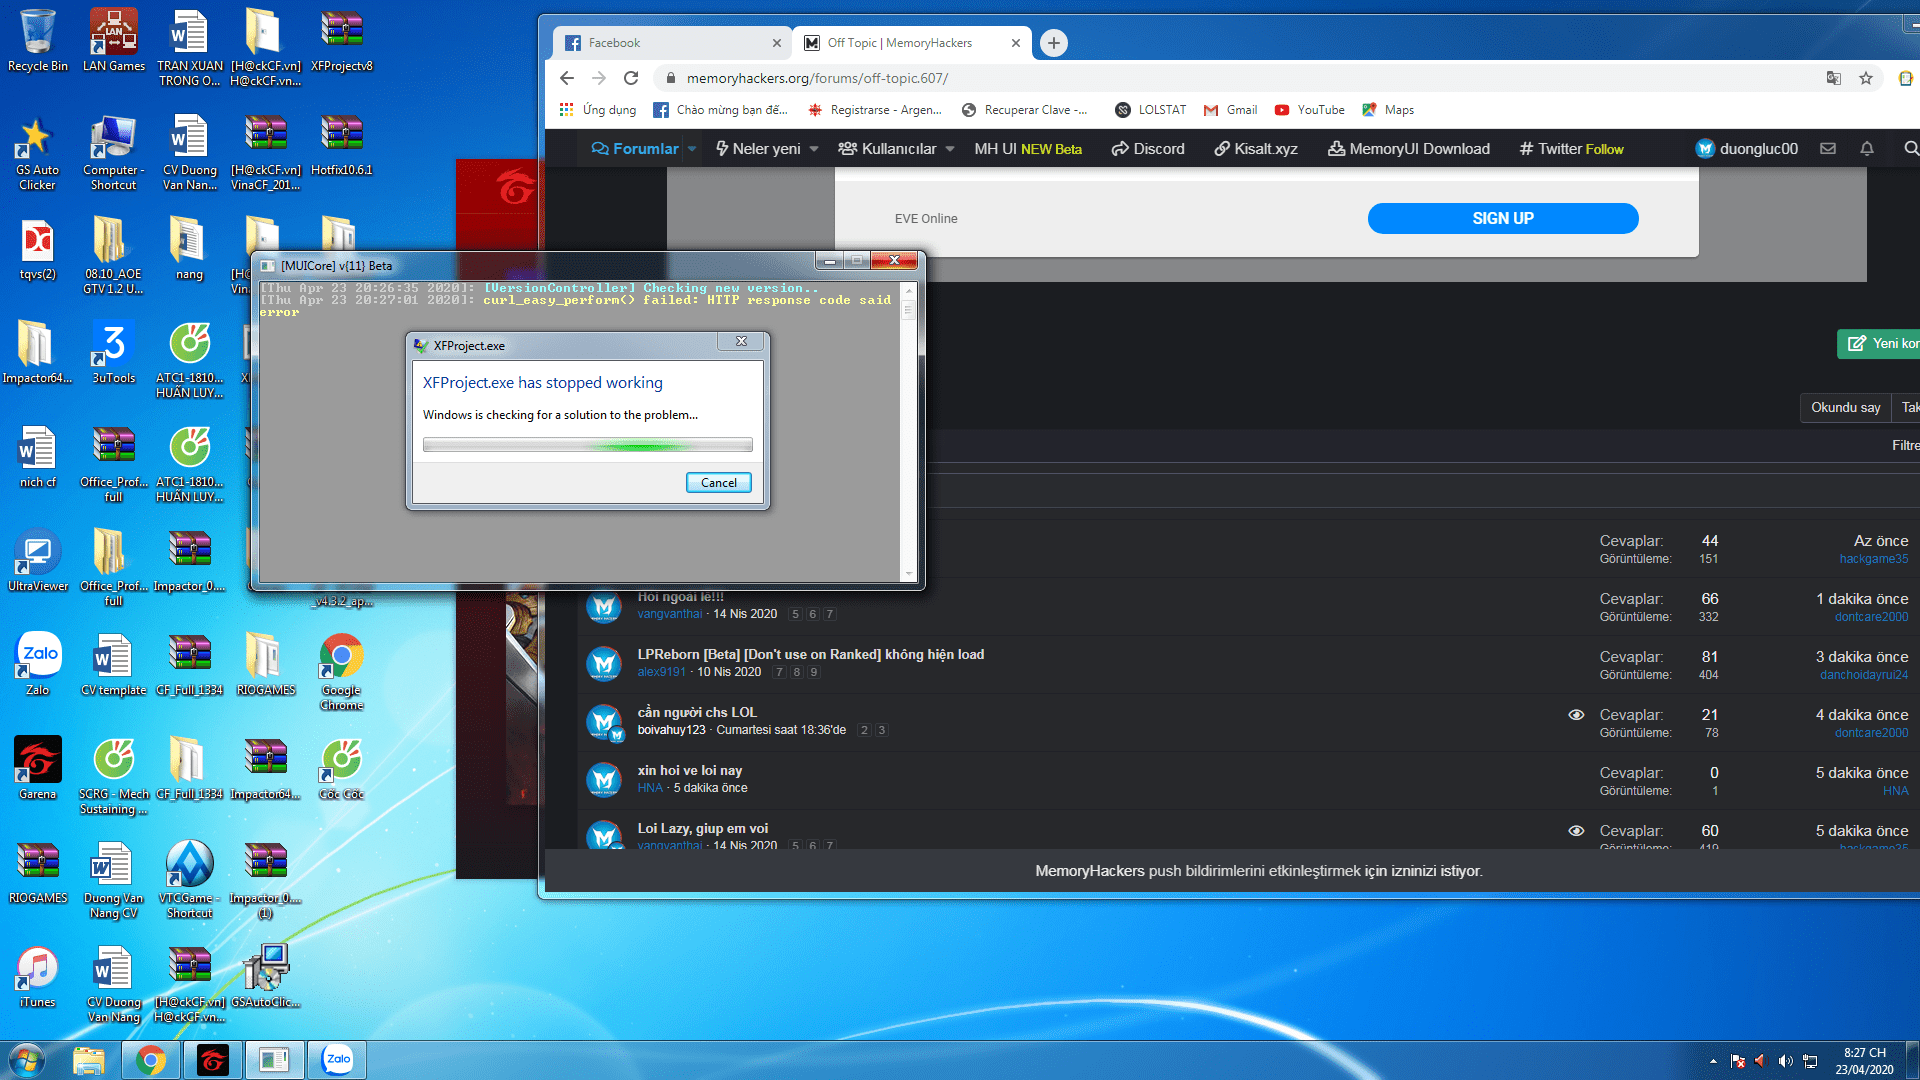
Task: Open the forum notifications bell
Action: click(x=1867, y=149)
